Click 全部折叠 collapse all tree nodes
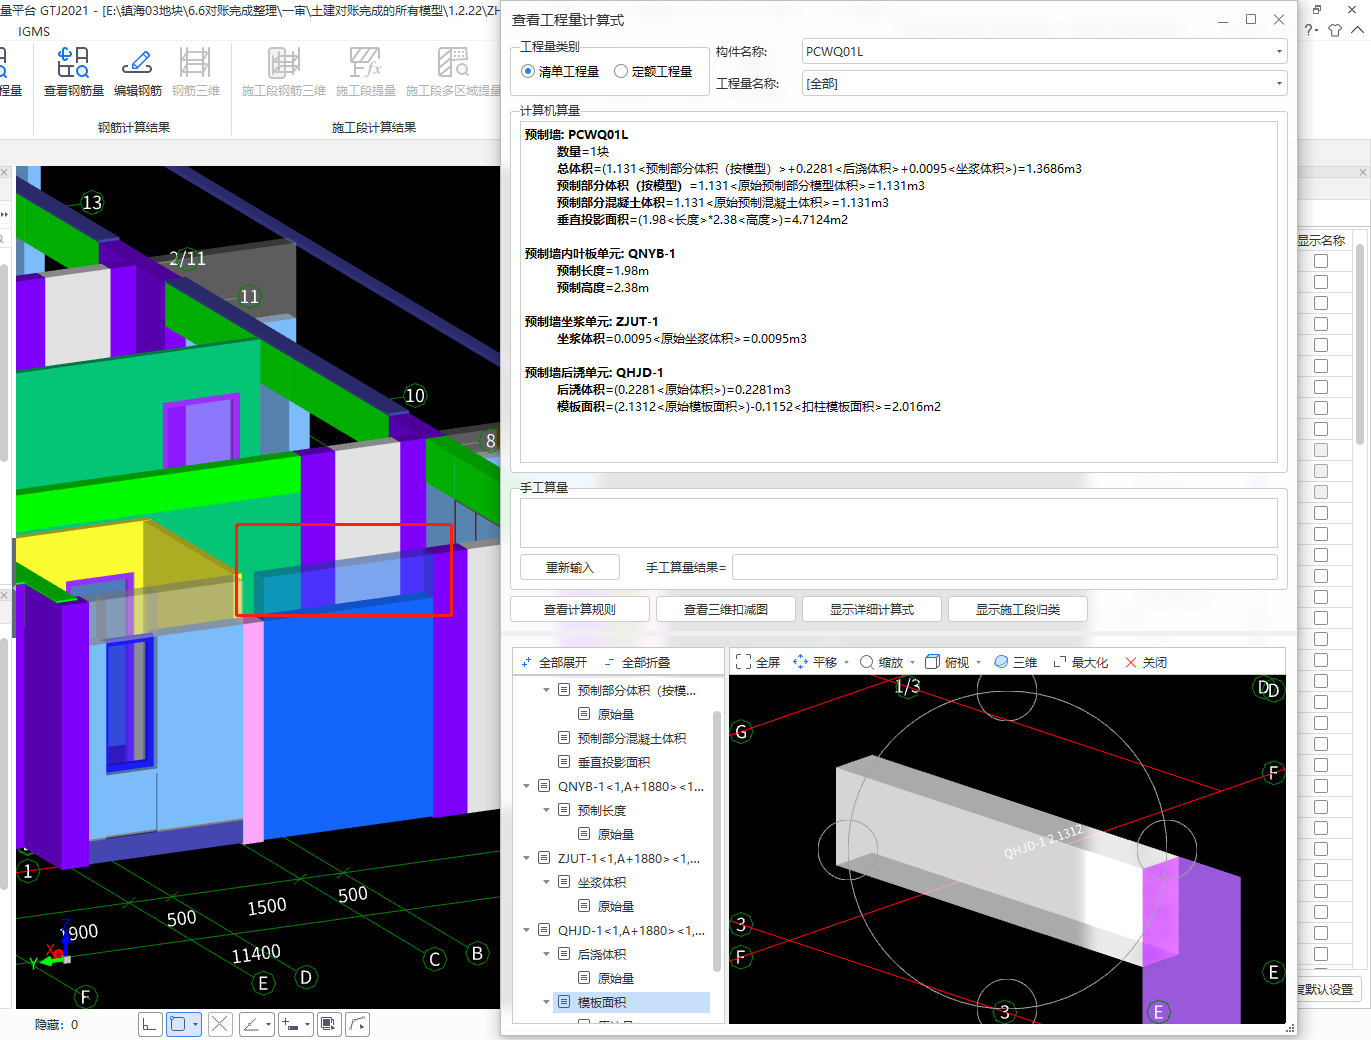The image size is (1371, 1040). tap(637, 662)
